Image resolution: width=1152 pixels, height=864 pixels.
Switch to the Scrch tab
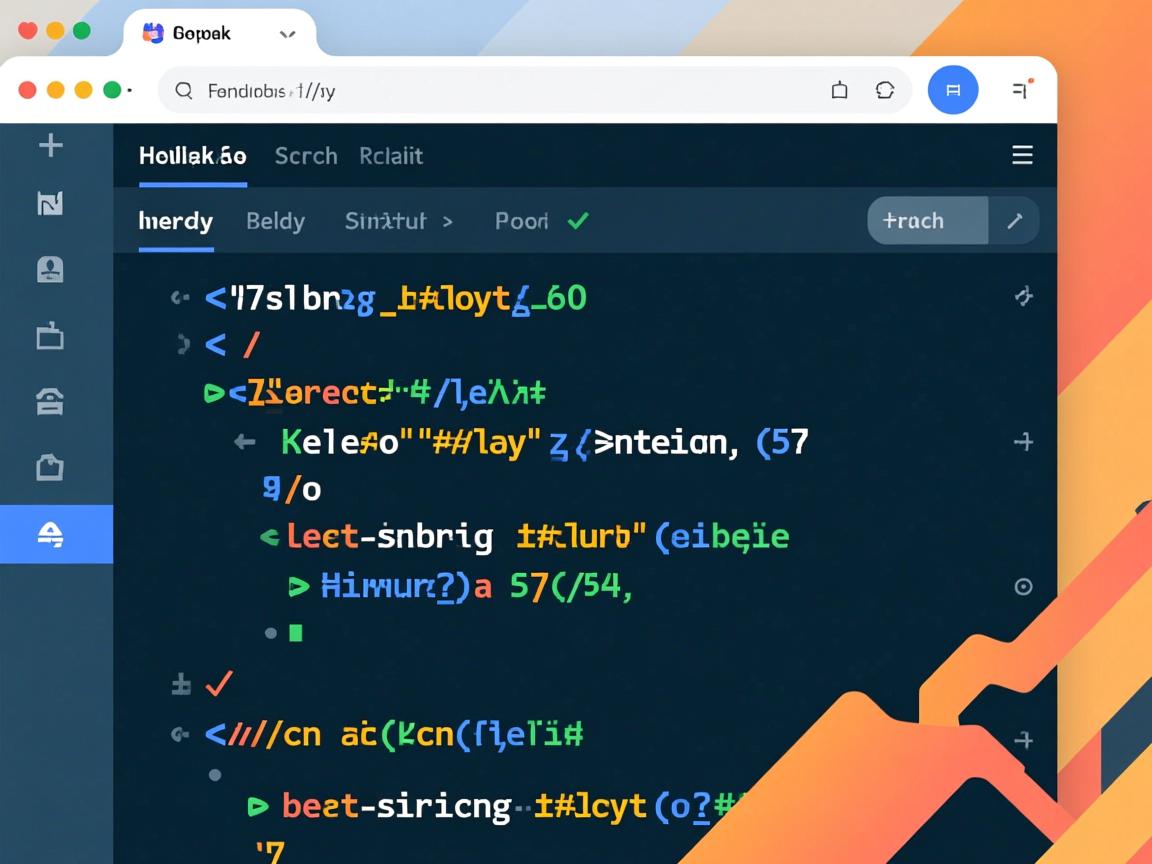pyautogui.click(x=306, y=156)
